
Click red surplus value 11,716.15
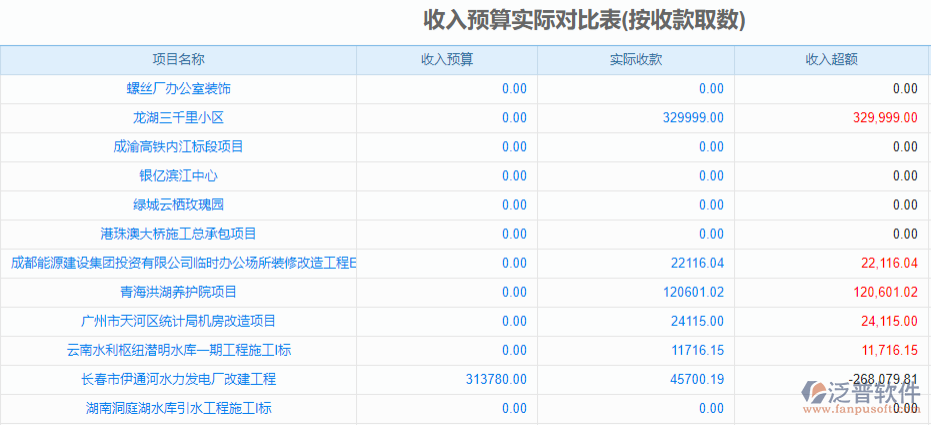pos(889,350)
